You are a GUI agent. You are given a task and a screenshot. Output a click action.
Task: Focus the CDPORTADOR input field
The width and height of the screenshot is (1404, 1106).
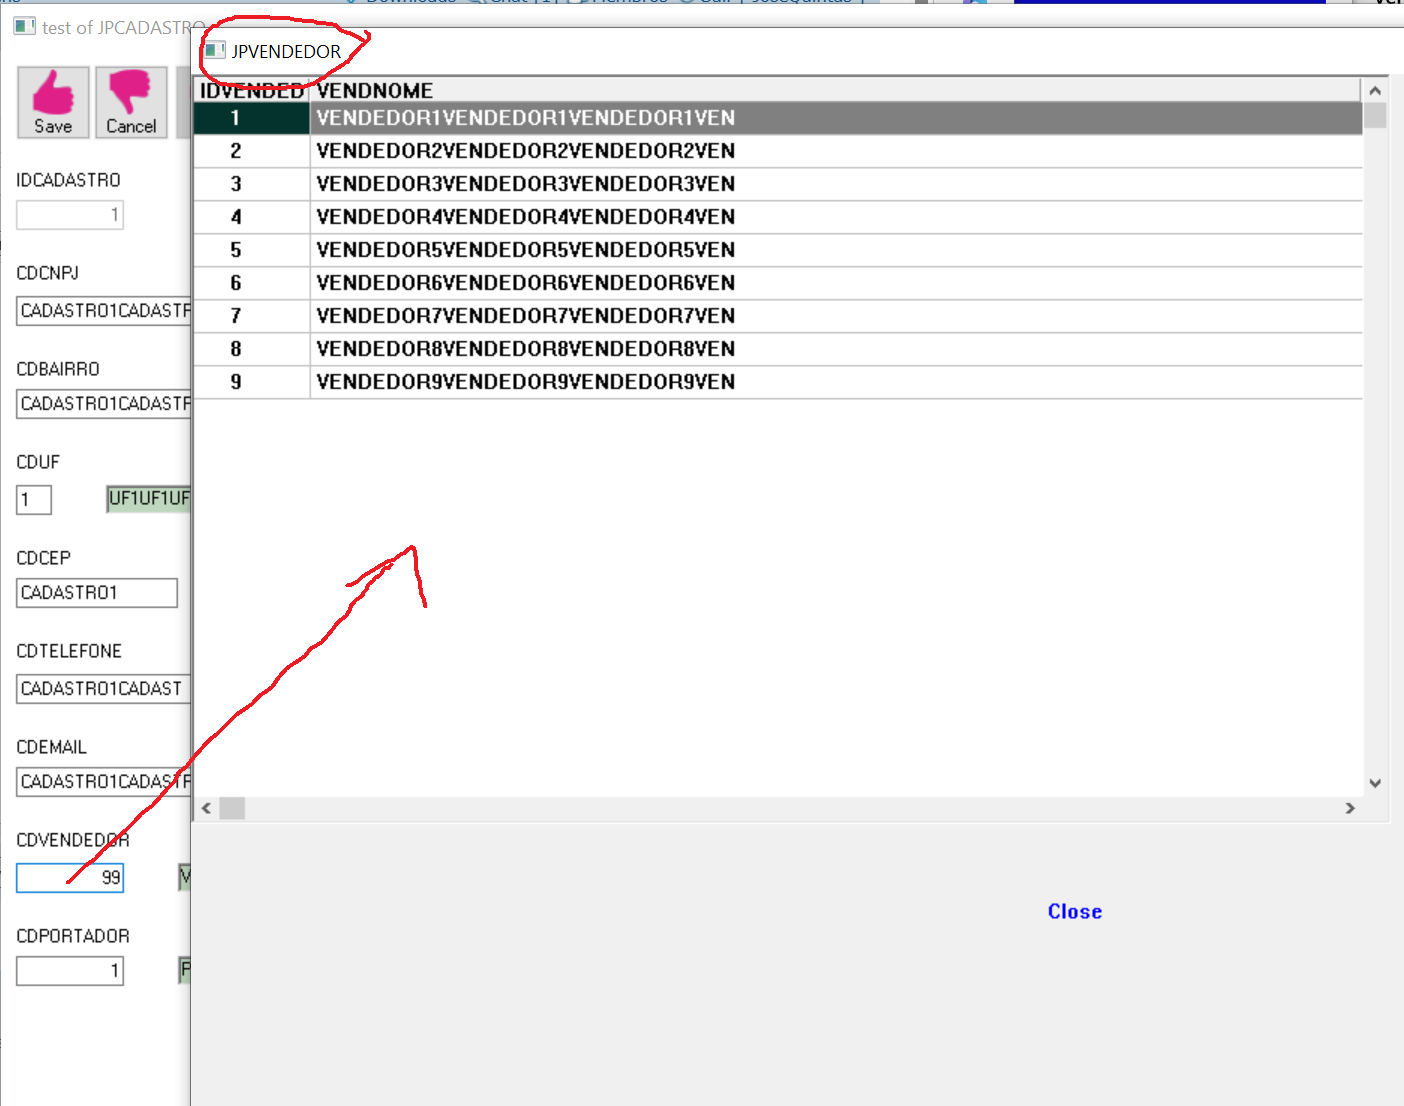[x=70, y=971]
